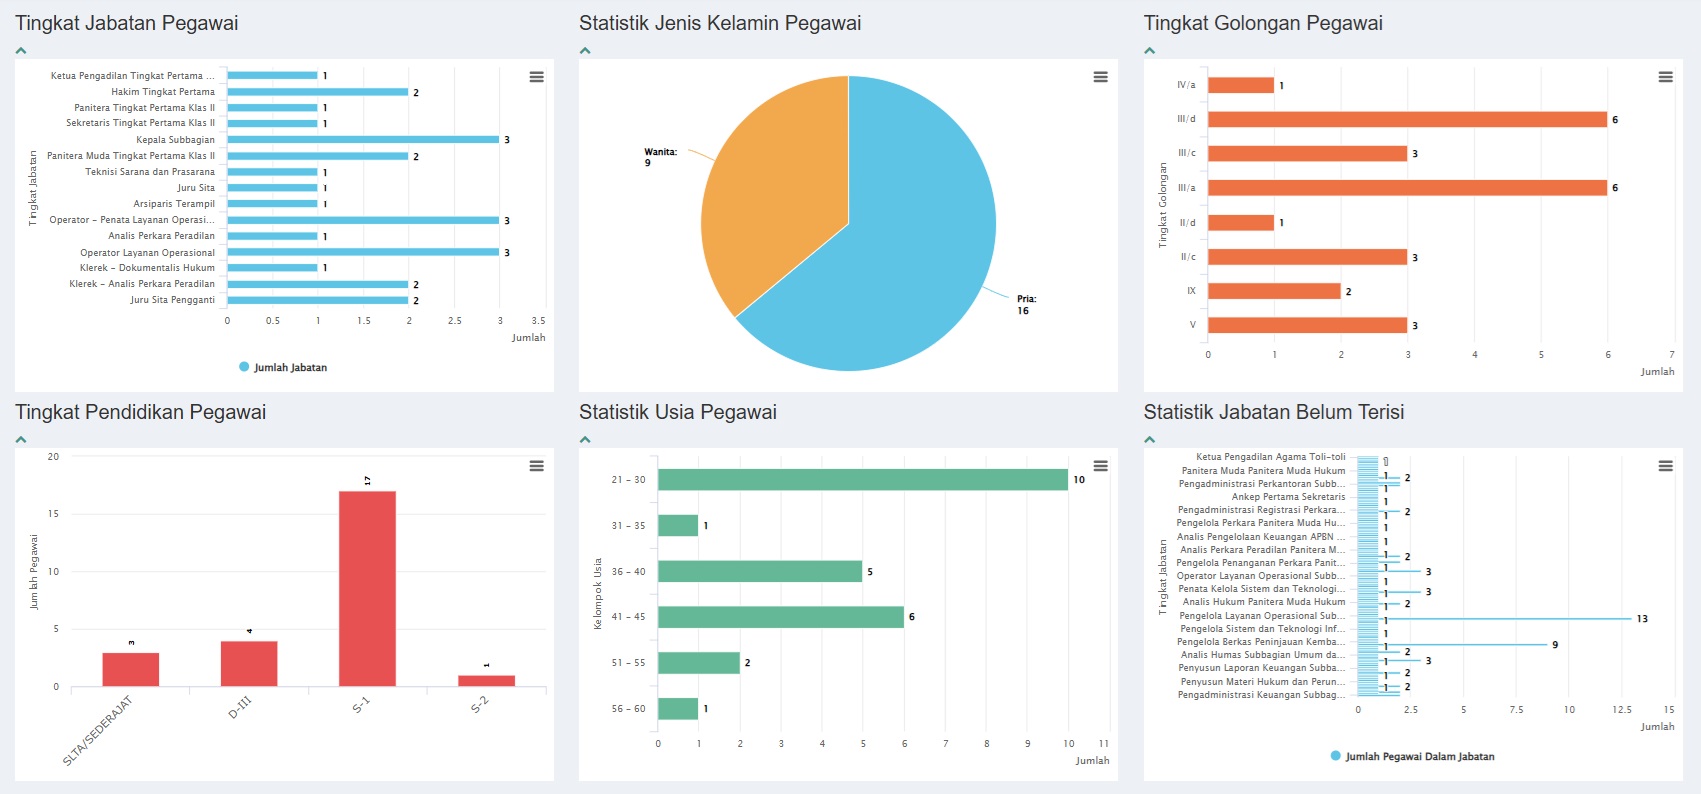The width and height of the screenshot is (1701, 794).
Task: Click the Tingkat Golongan Pegawai heading
Action: tap(1263, 23)
